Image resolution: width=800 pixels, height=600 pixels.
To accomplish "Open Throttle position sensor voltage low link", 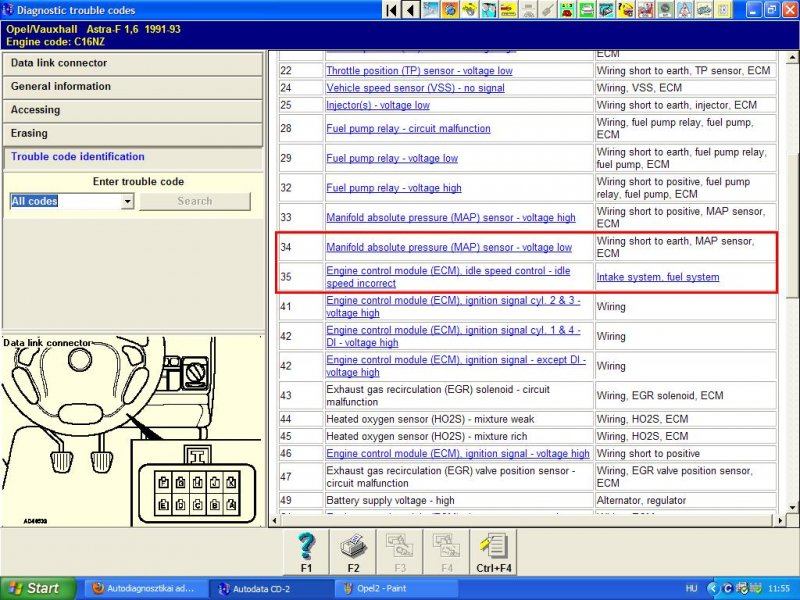I will pos(419,71).
